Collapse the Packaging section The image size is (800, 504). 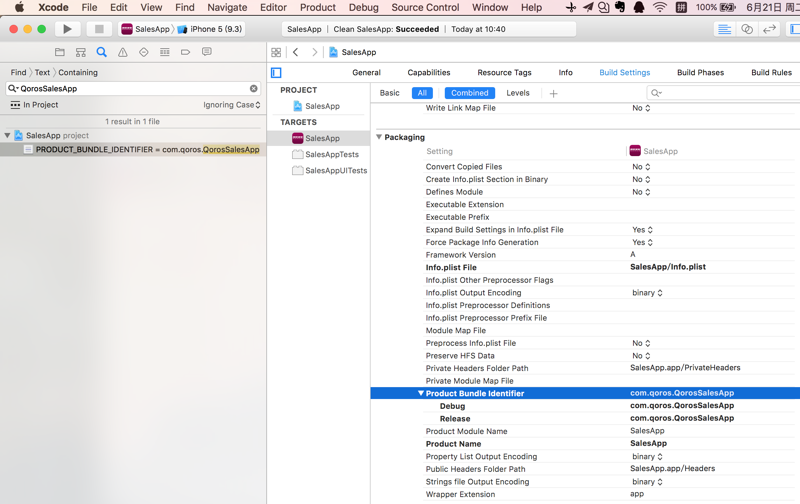pyautogui.click(x=379, y=137)
